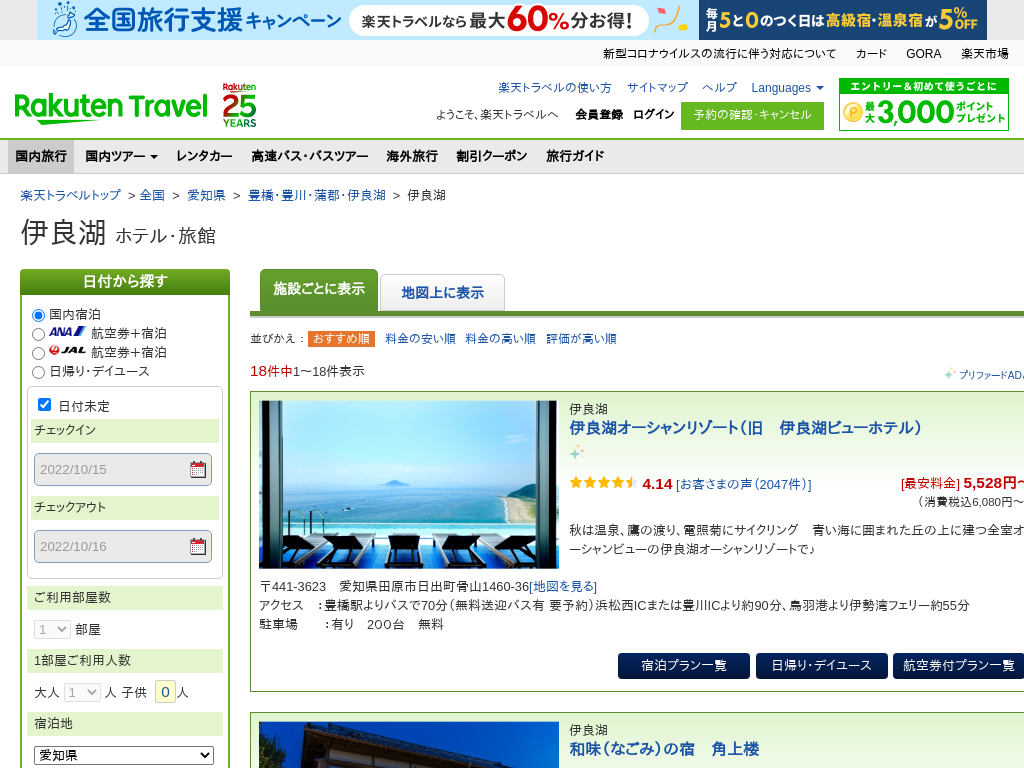The image size is (1024, 768).
Task: Open the 大人 adults count dropdown
Action: pos(82,692)
